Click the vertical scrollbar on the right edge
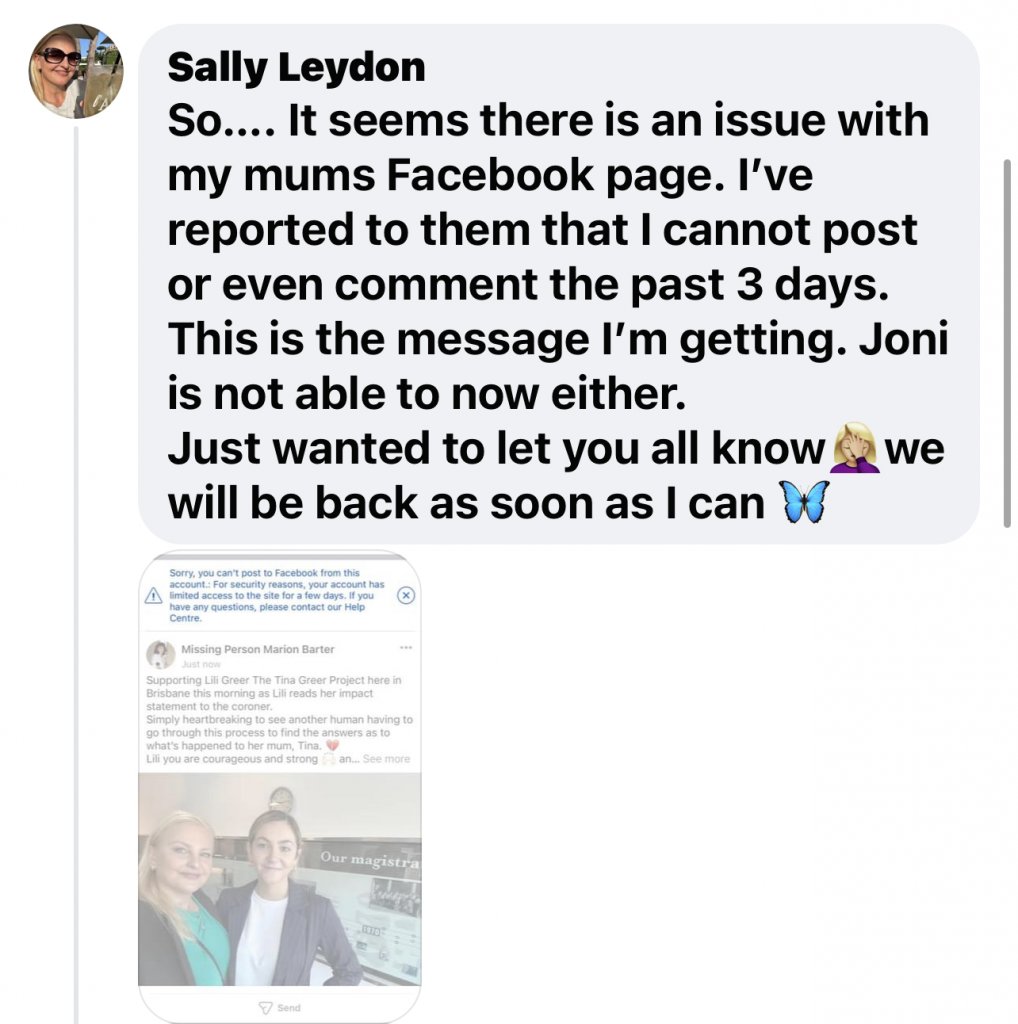 coord(1006,340)
